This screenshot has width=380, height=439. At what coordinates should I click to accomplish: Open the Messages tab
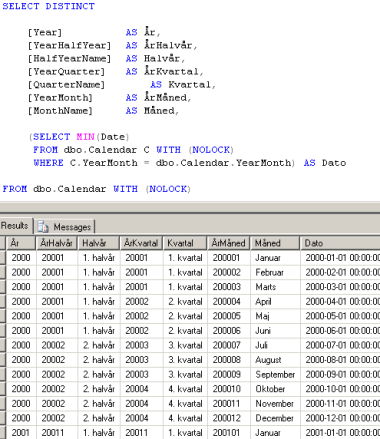[x=65, y=227]
